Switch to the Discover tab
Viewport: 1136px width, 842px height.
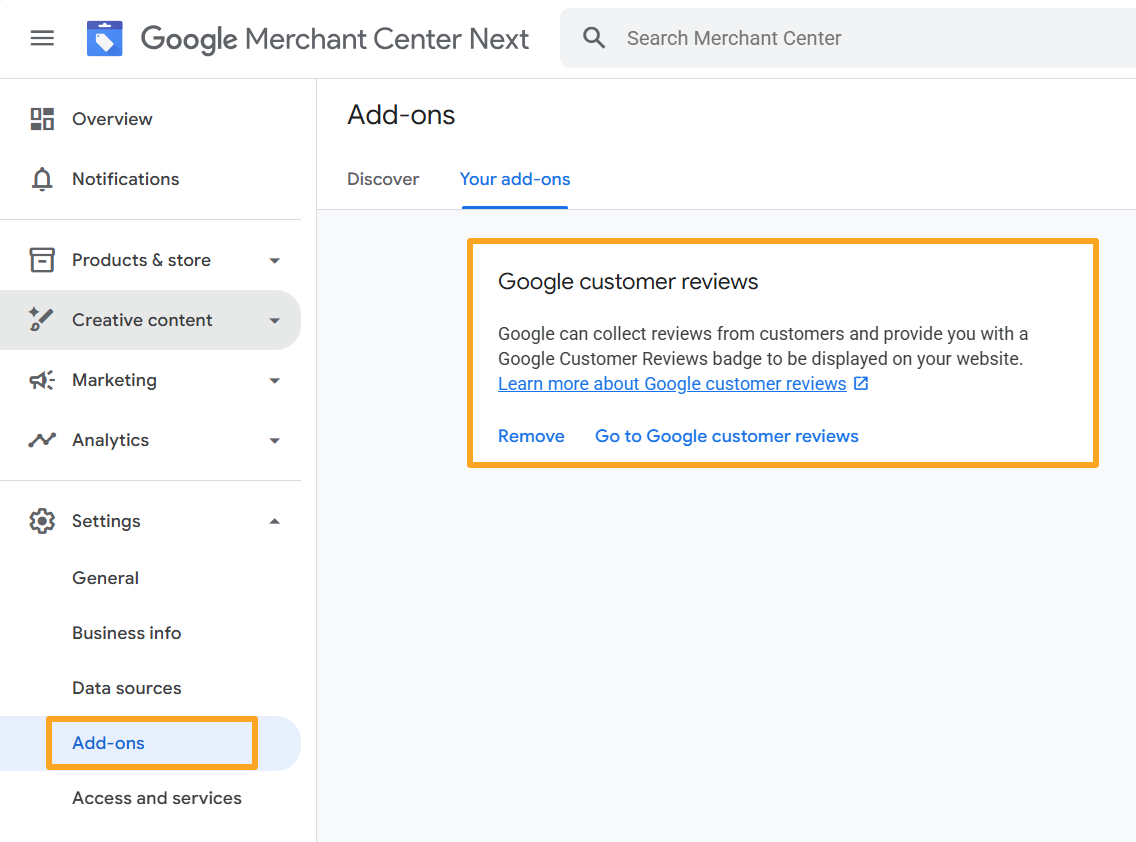(x=383, y=179)
